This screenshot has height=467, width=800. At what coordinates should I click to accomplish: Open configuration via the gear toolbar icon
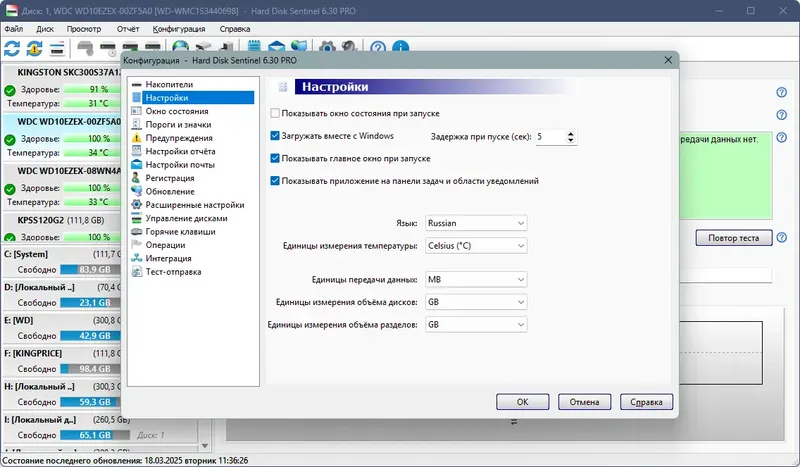pyautogui.click(x=327, y=47)
